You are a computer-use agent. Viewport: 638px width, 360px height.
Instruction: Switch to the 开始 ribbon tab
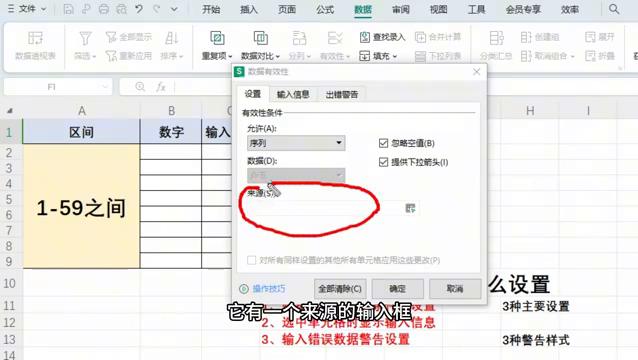(211, 9)
